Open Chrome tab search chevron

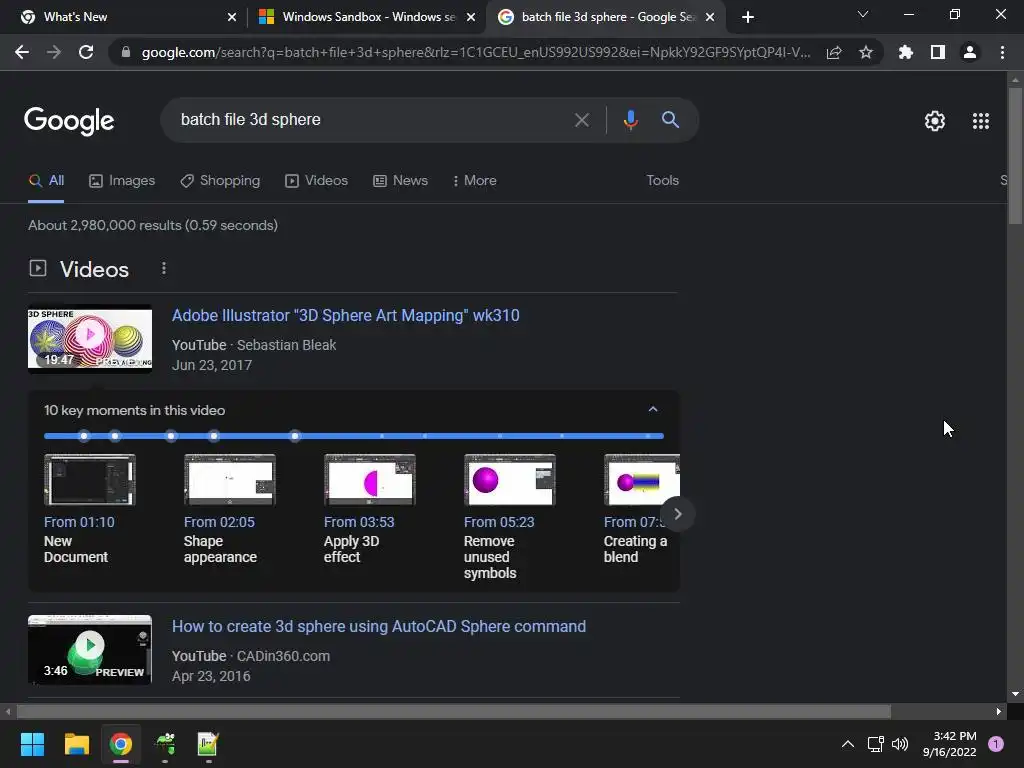tap(862, 14)
